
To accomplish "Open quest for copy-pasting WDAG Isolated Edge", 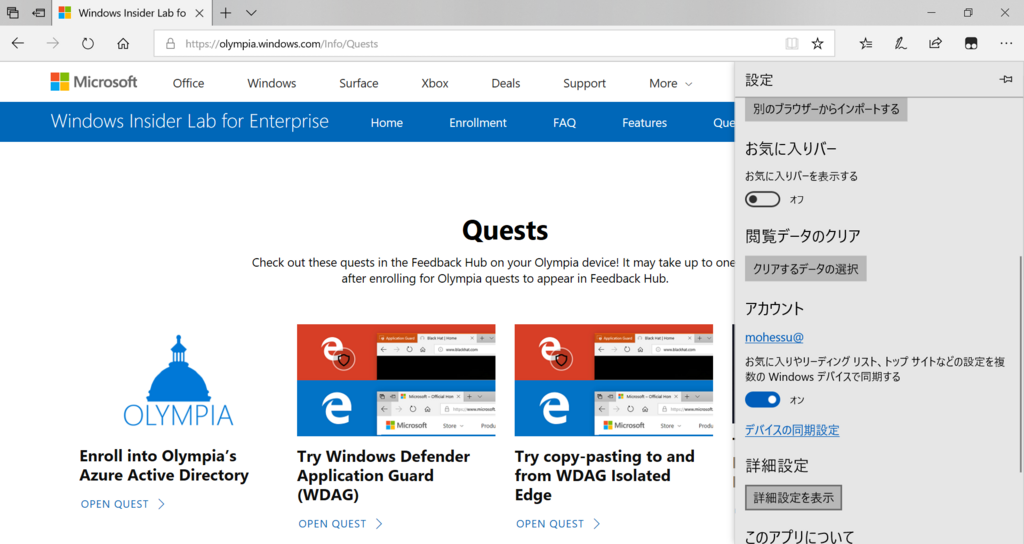I will point(558,524).
